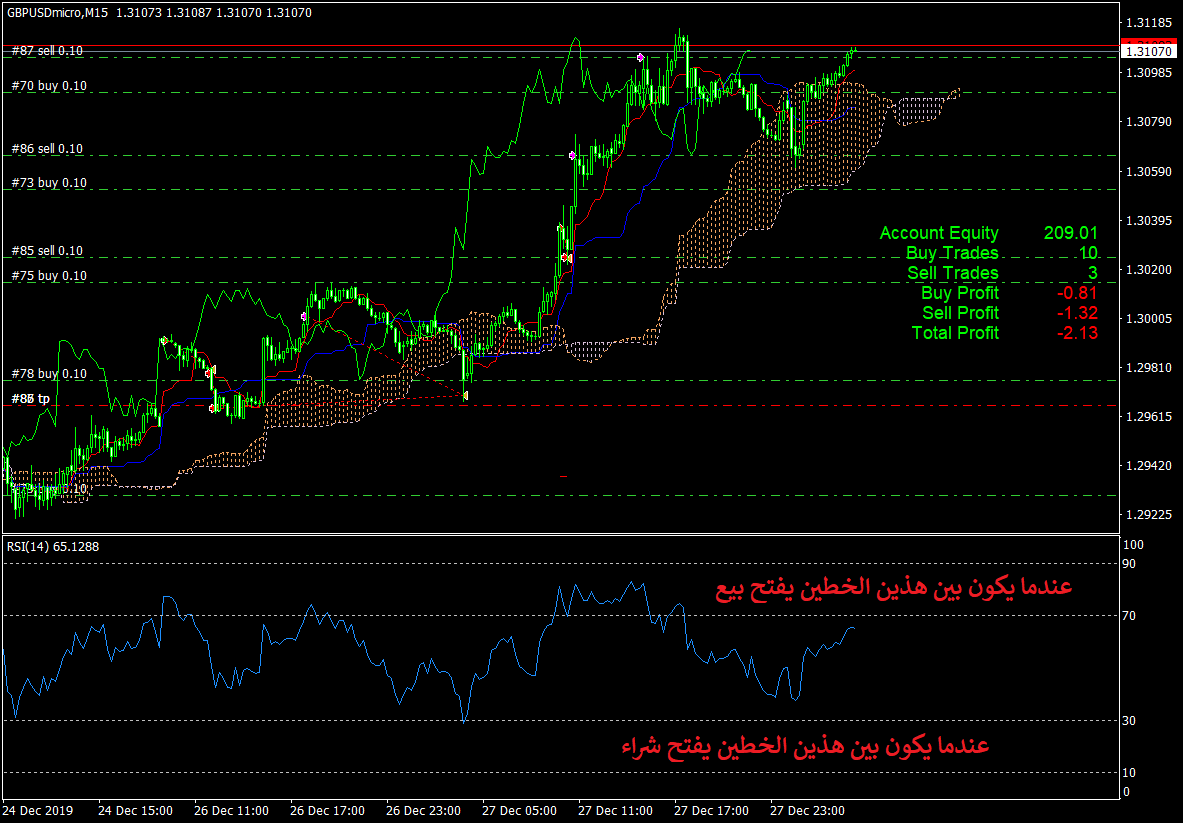Select the #86 sell 0.10 order label
The width and height of the screenshot is (1183, 823).
[48, 149]
